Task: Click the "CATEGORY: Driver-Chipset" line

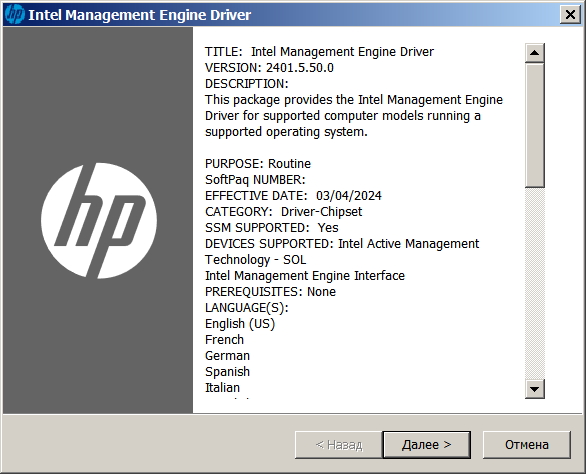Action: tap(283, 212)
